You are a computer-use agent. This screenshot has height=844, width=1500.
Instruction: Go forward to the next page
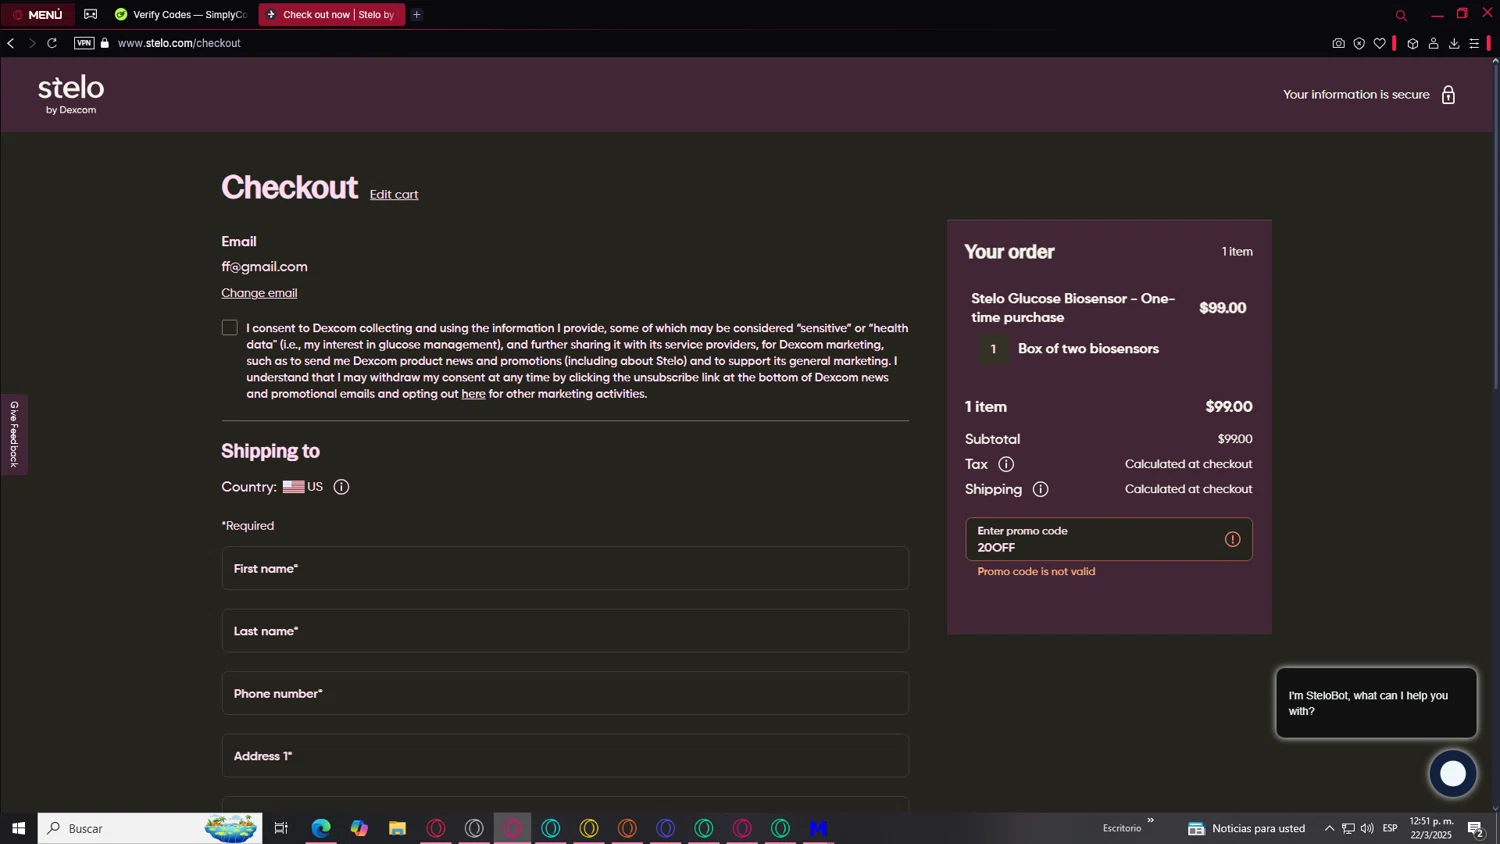(x=32, y=43)
